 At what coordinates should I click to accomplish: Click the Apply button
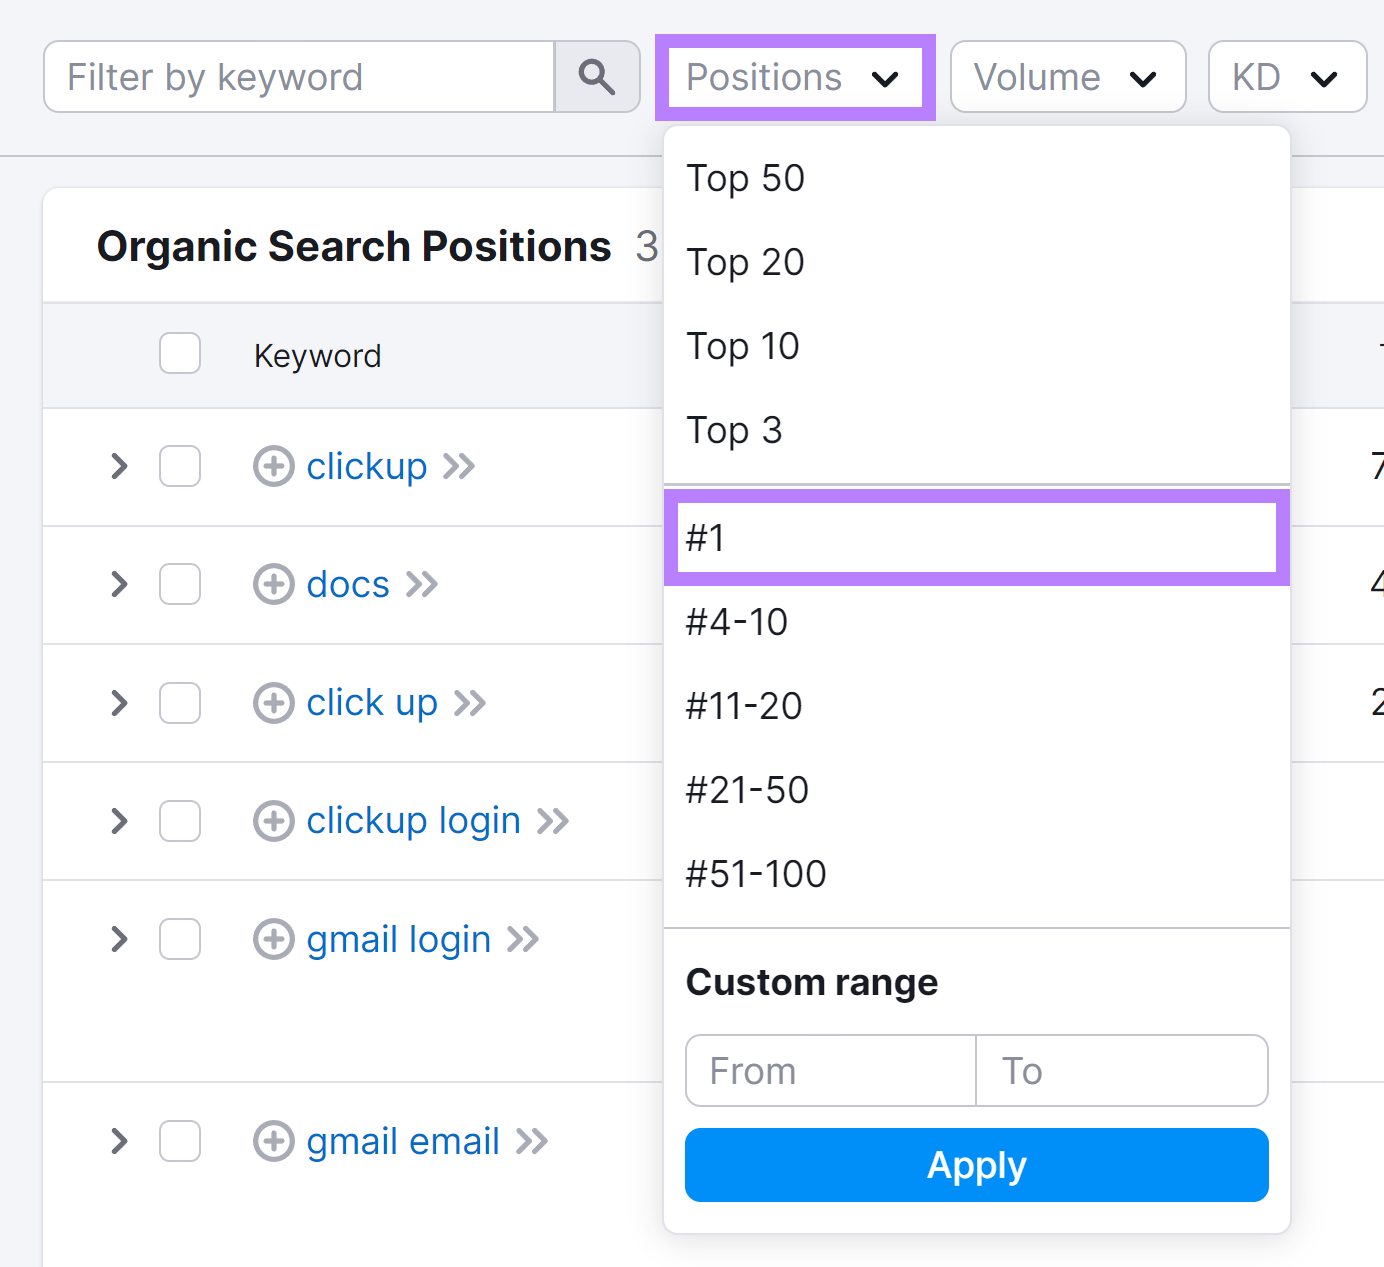pyautogui.click(x=976, y=1164)
